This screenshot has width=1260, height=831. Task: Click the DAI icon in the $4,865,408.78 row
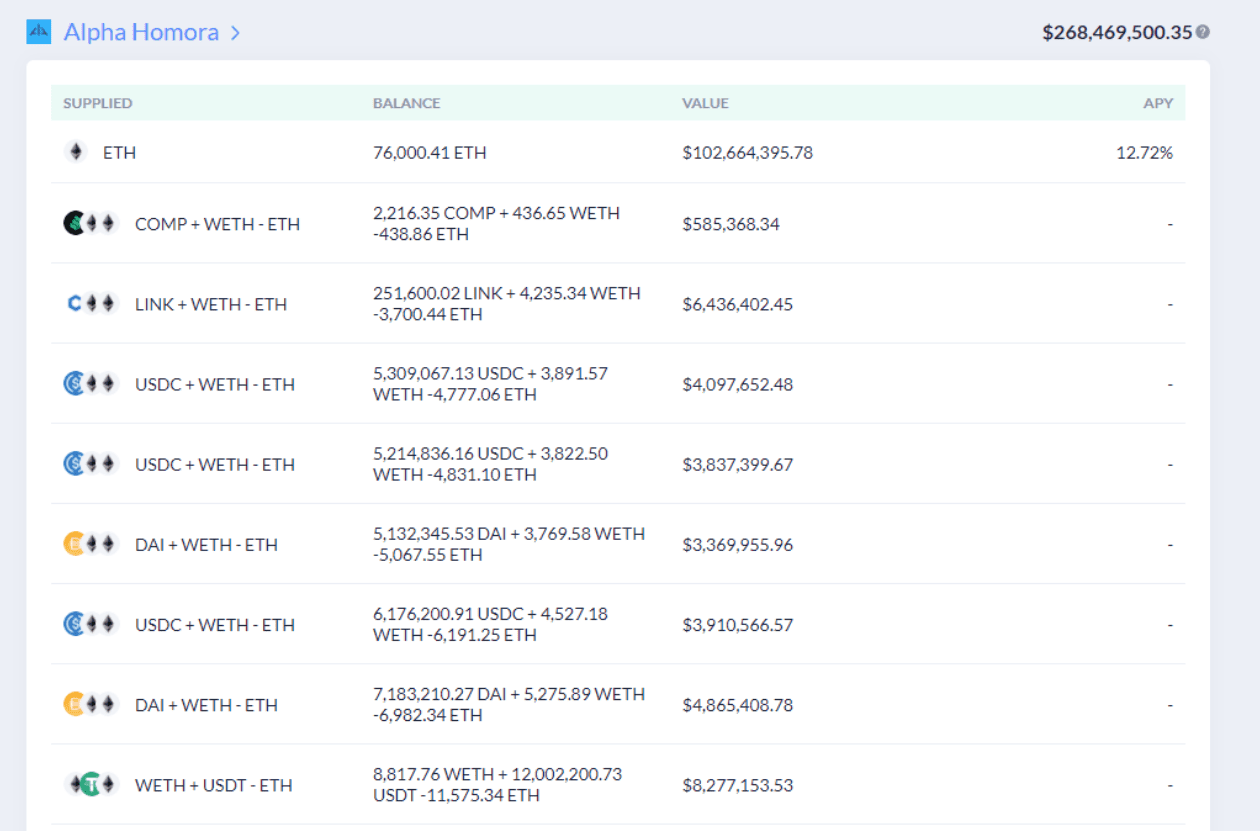(x=74, y=704)
